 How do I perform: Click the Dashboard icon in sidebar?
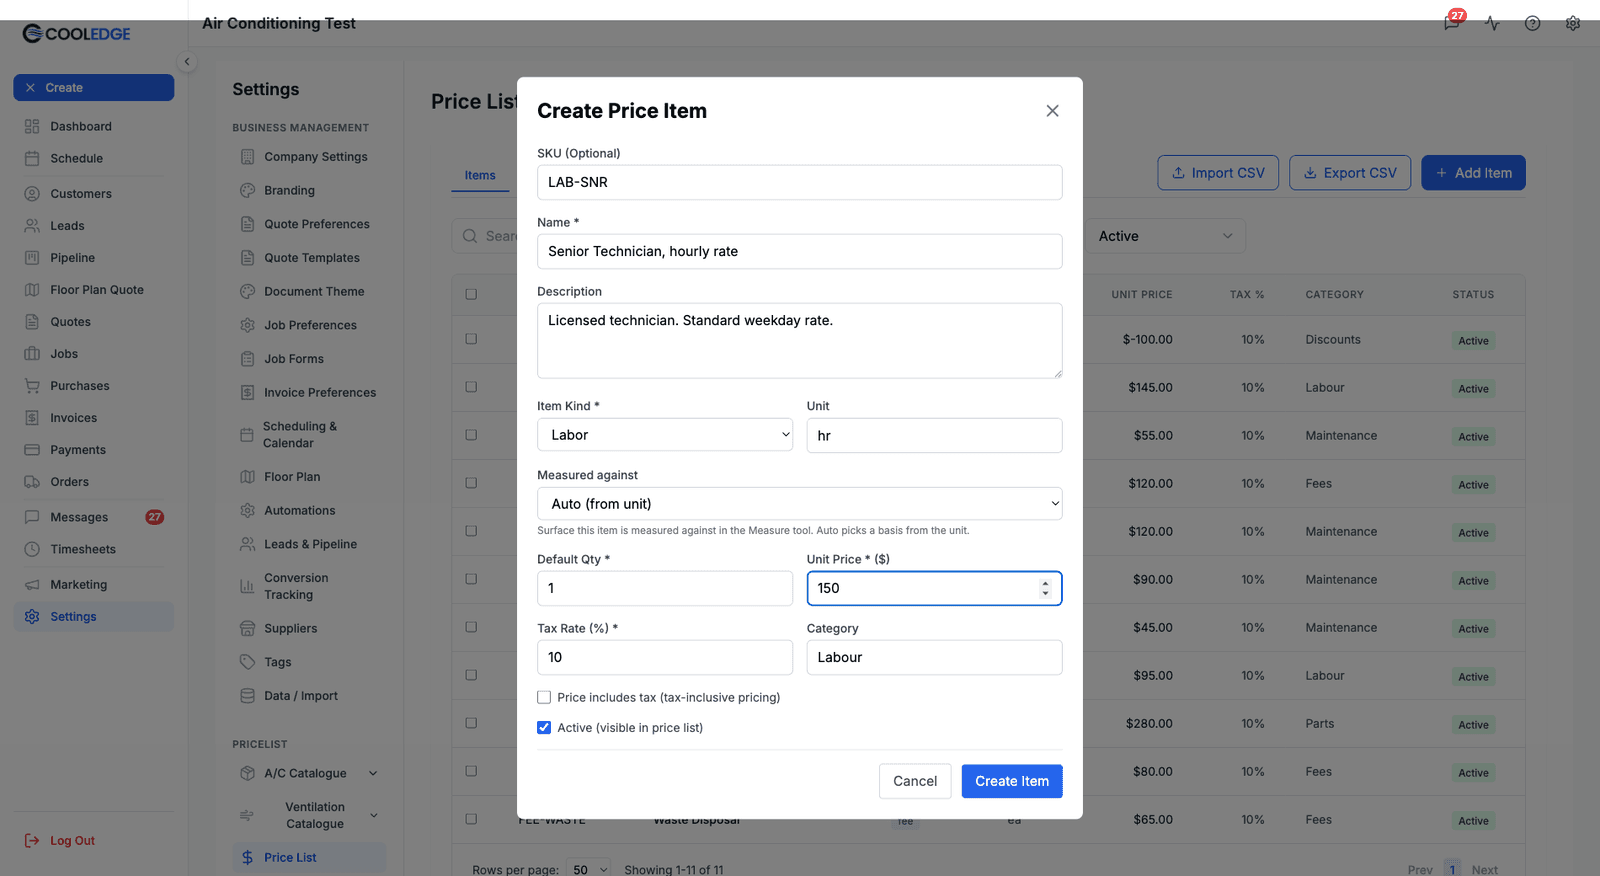click(32, 126)
